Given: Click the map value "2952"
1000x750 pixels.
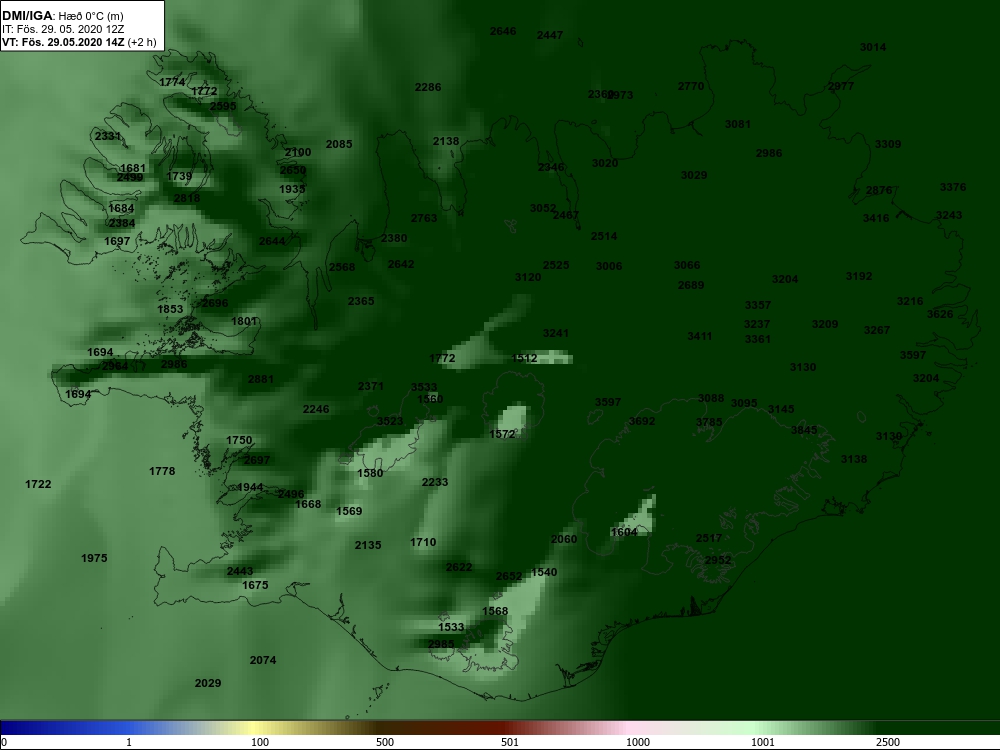Looking at the screenshot, I should pyautogui.click(x=718, y=561).
